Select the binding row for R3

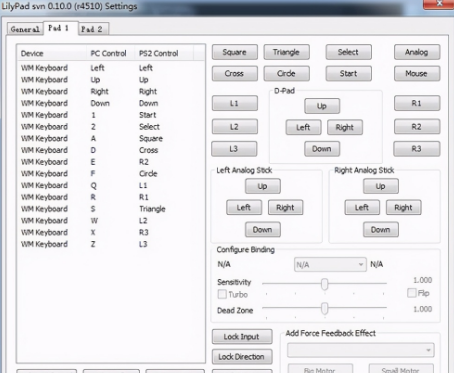point(111,232)
